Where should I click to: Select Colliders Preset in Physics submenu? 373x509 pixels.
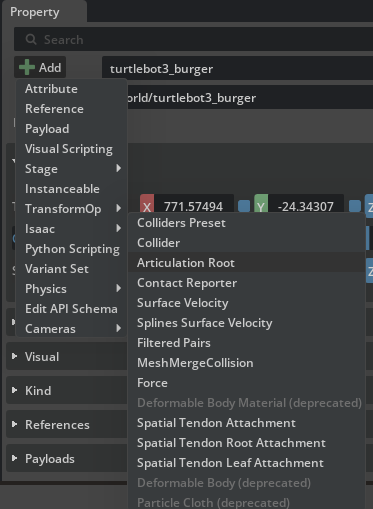click(246, 223)
